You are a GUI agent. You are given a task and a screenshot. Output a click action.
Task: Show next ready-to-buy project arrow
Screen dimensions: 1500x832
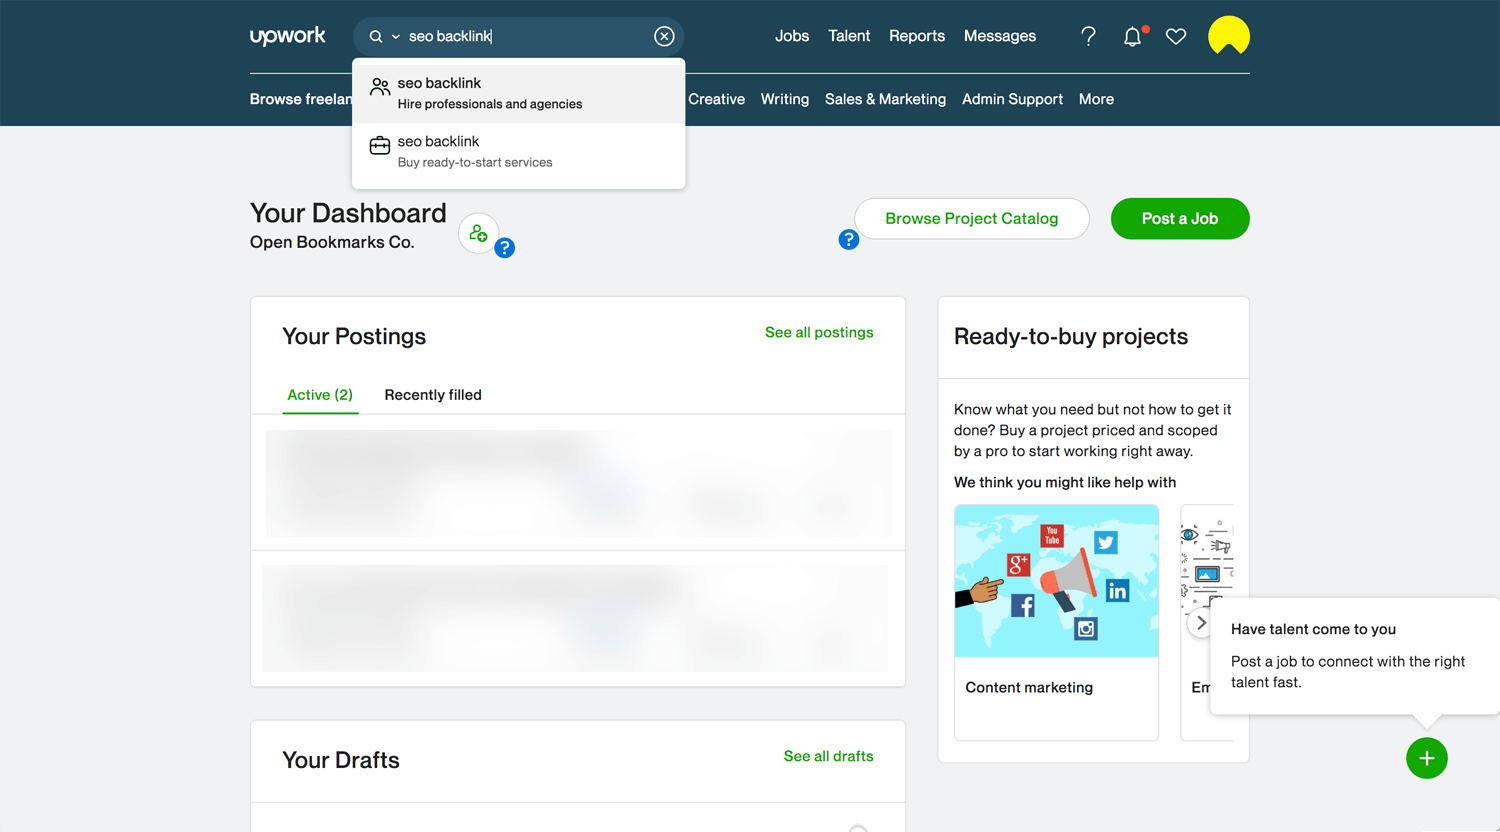coord(1201,623)
